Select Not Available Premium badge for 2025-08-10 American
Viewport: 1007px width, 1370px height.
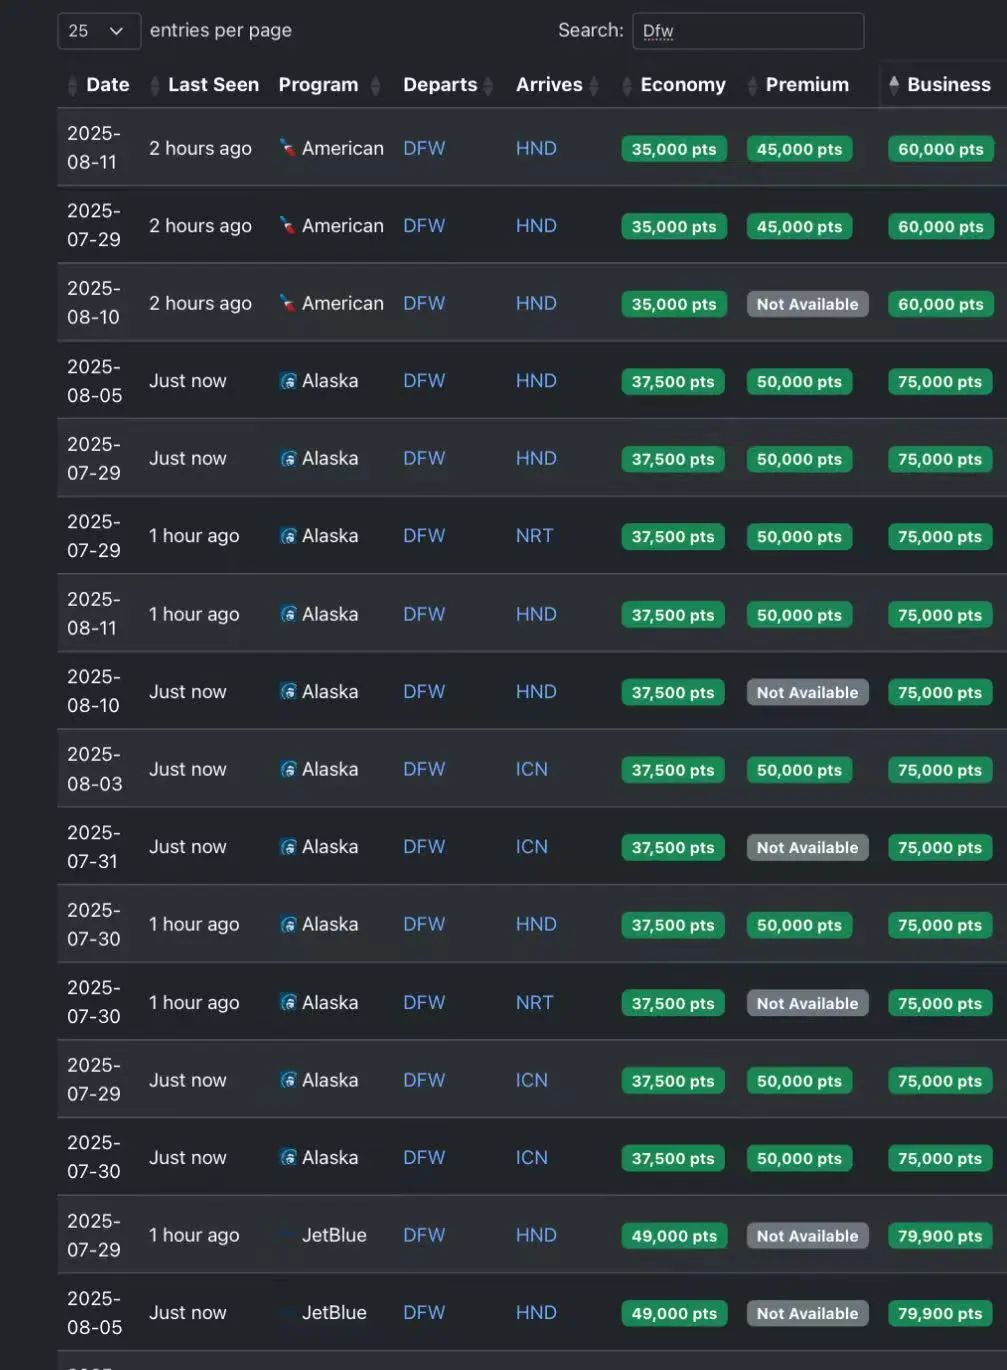tap(807, 304)
